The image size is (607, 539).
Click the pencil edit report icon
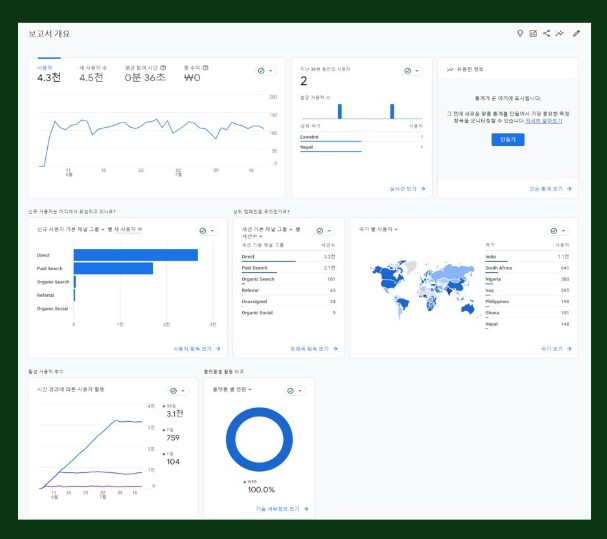coord(576,33)
